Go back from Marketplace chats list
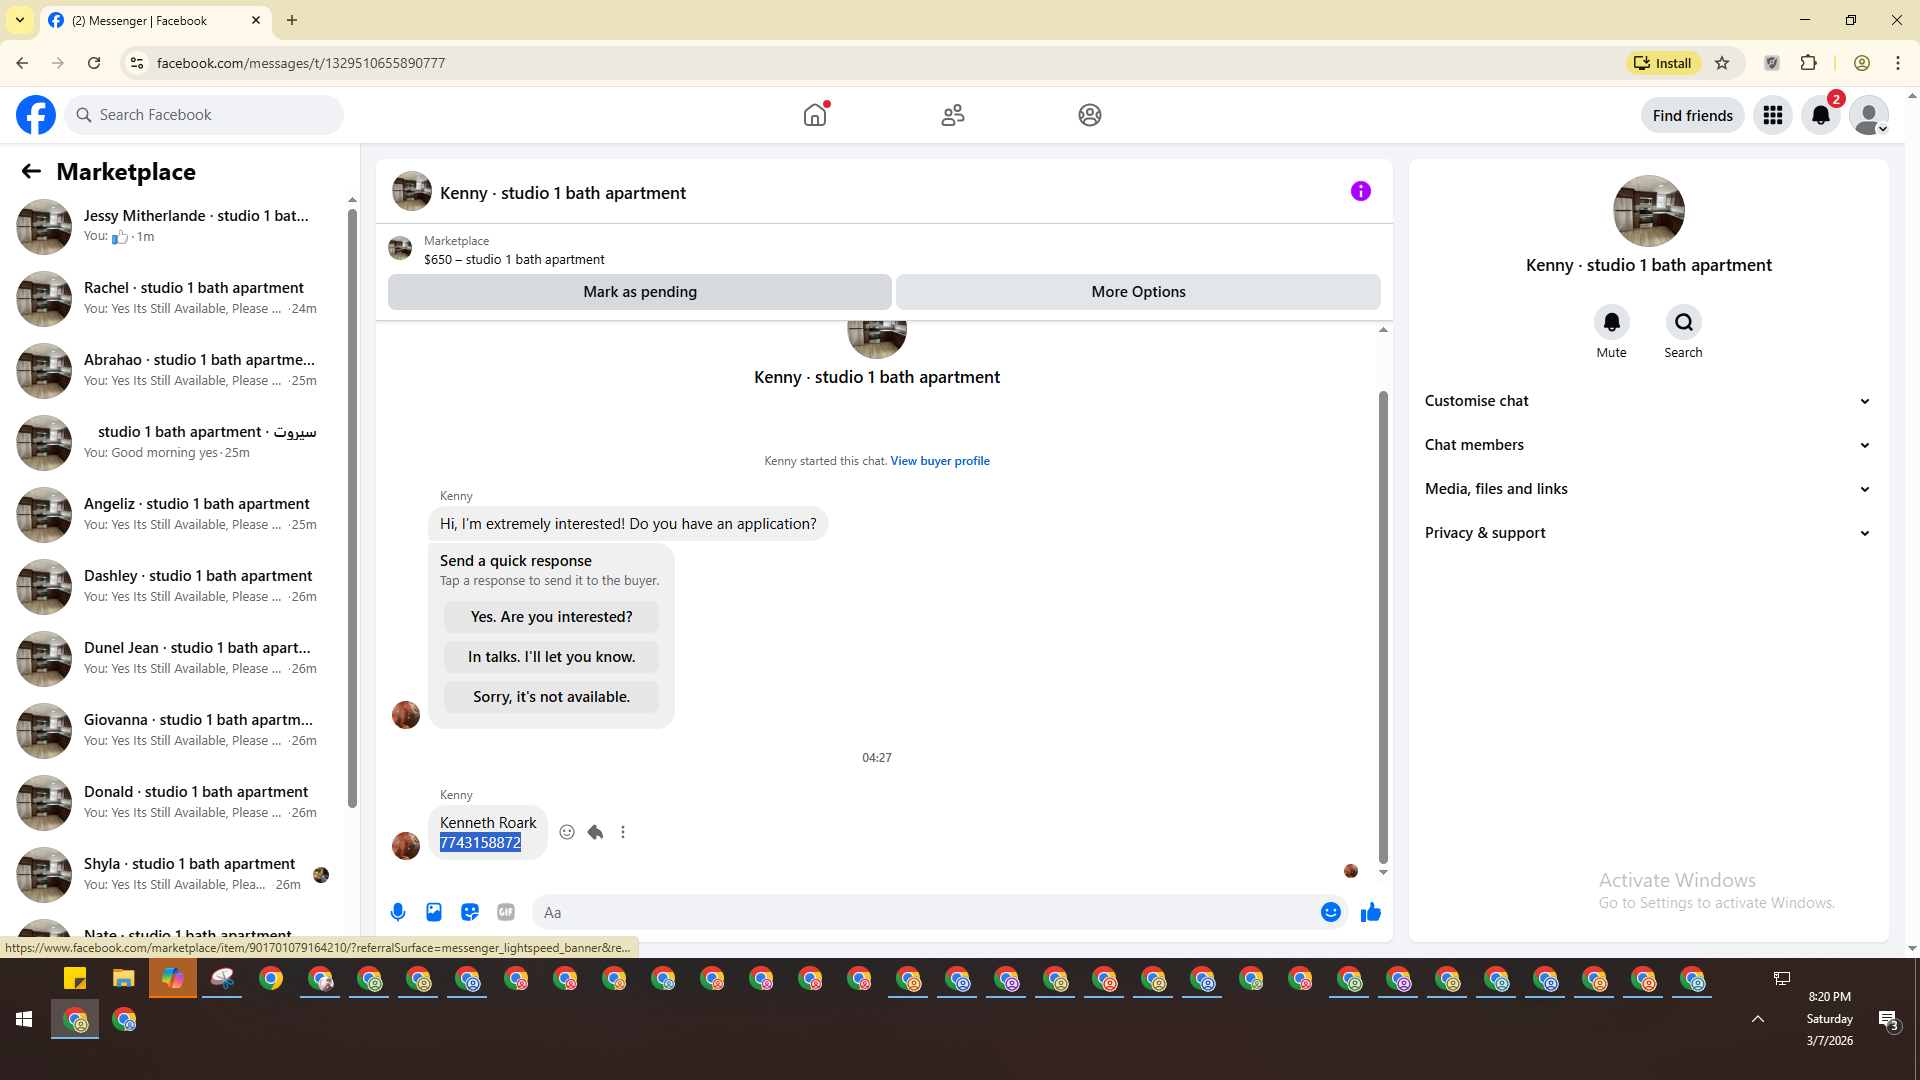The width and height of the screenshot is (1920, 1080). (x=31, y=171)
